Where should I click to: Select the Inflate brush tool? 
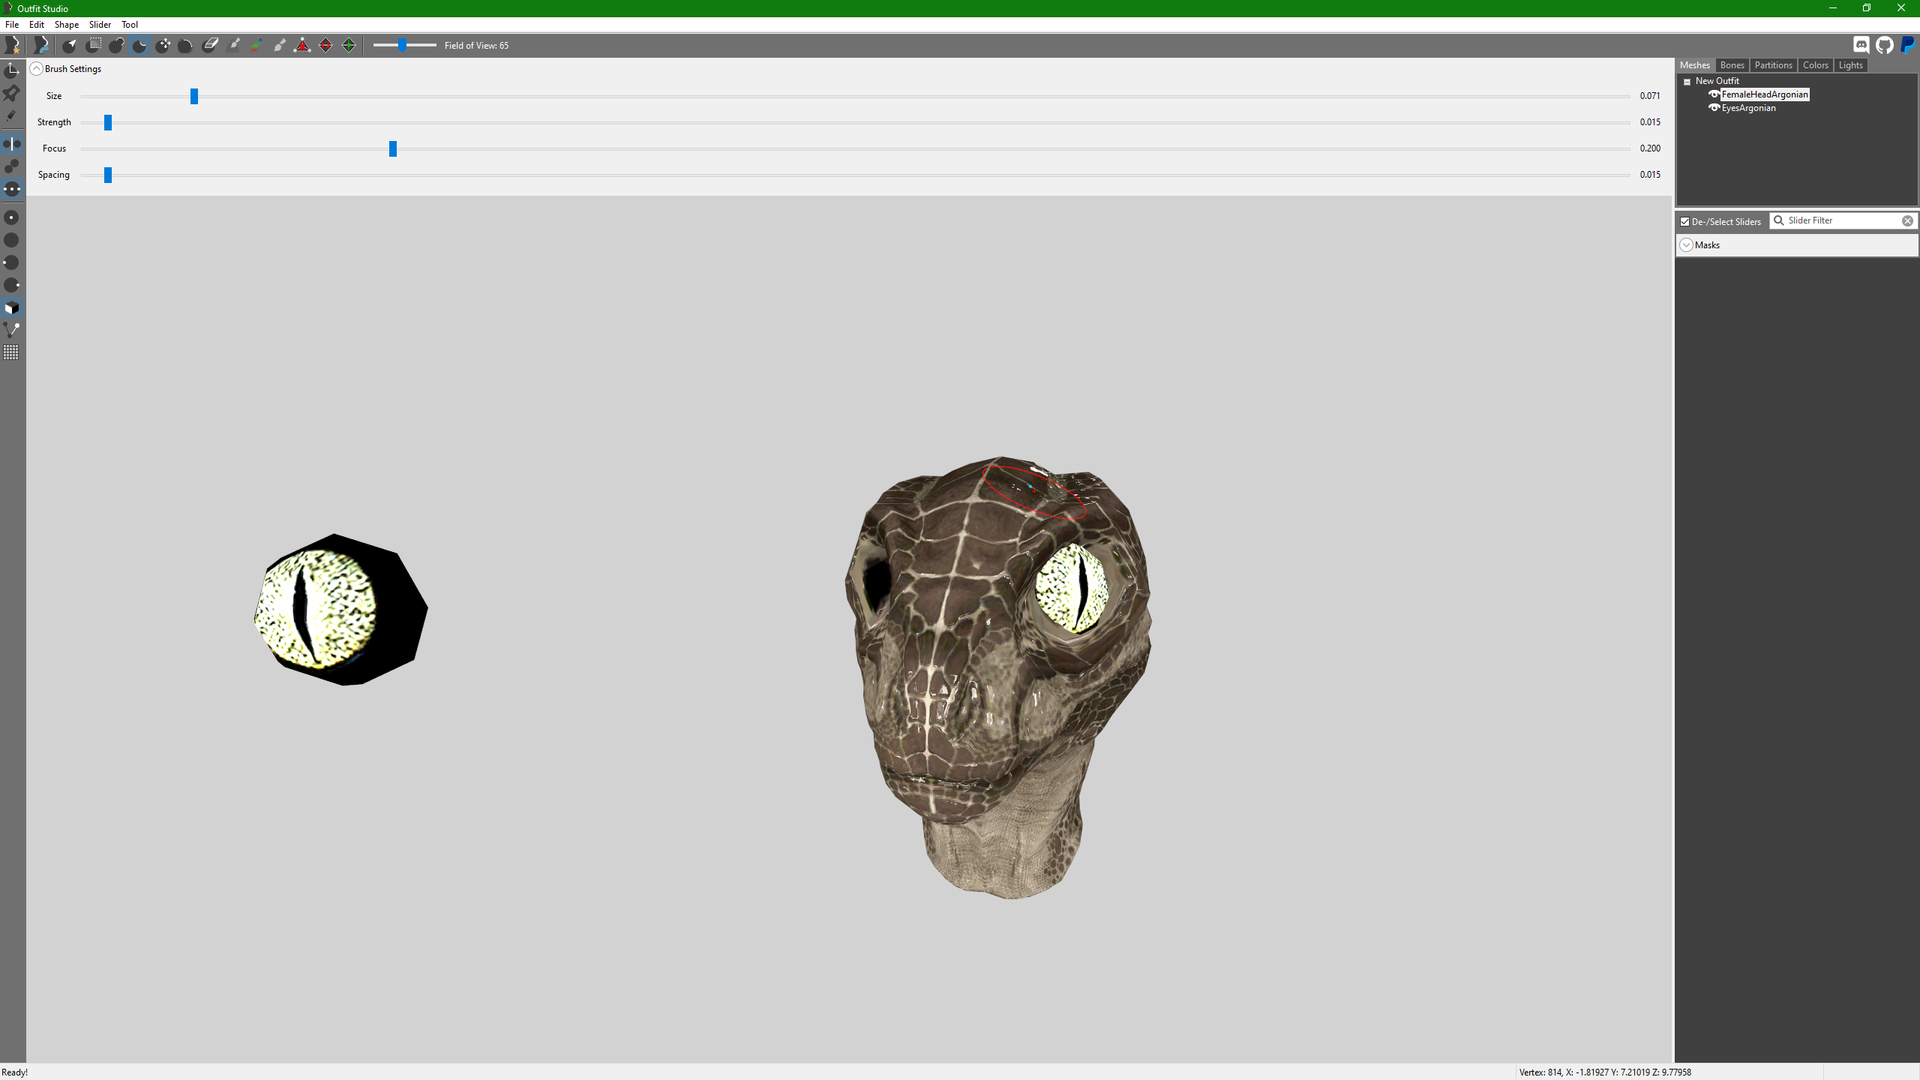coord(117,45)
